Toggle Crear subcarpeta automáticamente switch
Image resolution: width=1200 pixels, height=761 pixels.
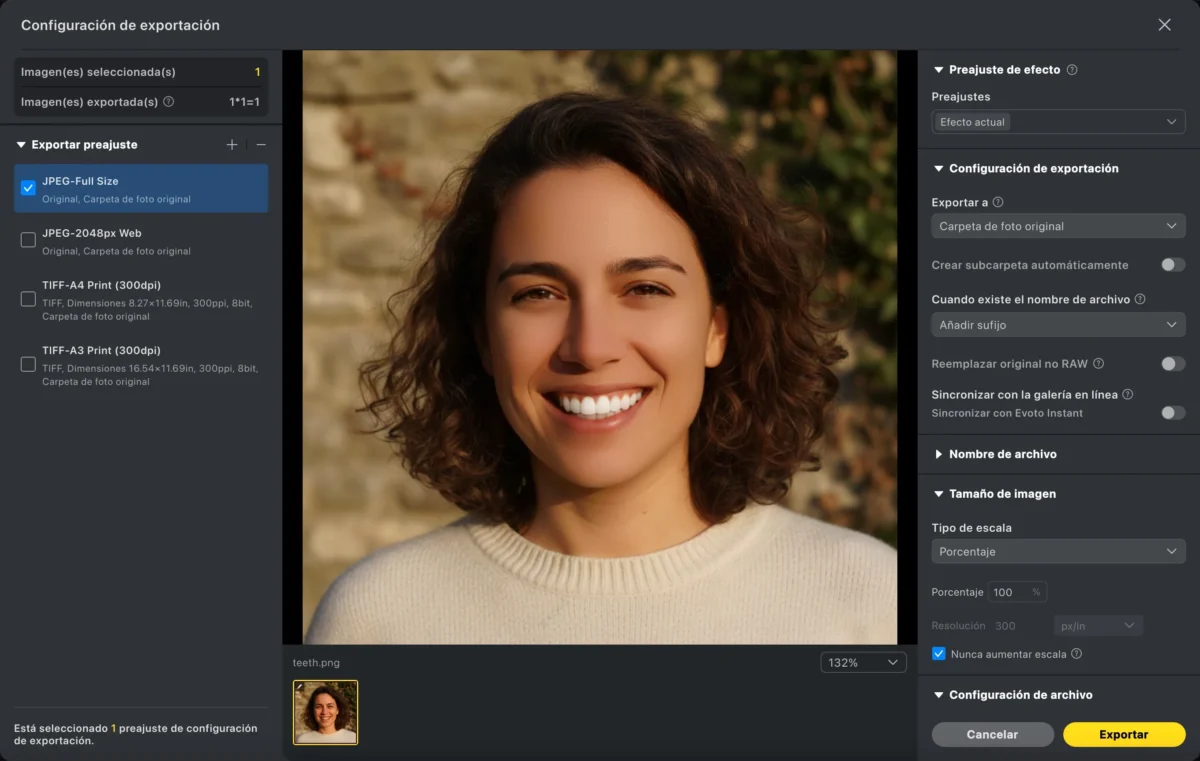pyautogui.click(x=1172, y=265)
